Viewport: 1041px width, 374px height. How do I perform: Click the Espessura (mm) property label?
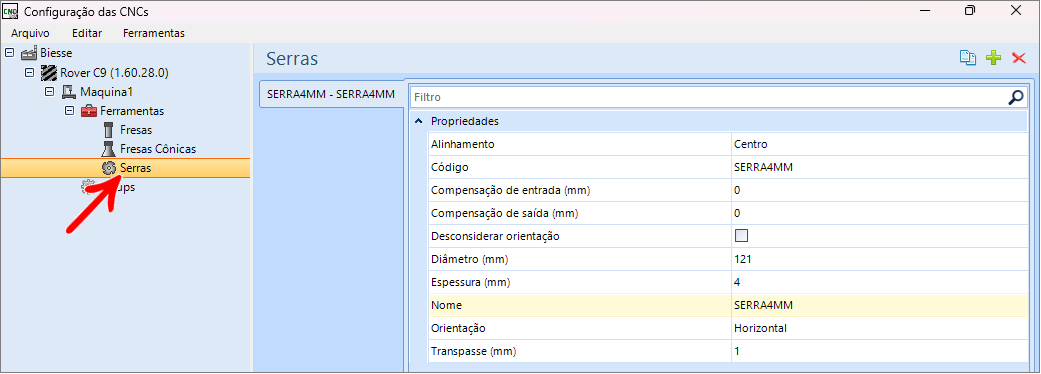(471, 282)
